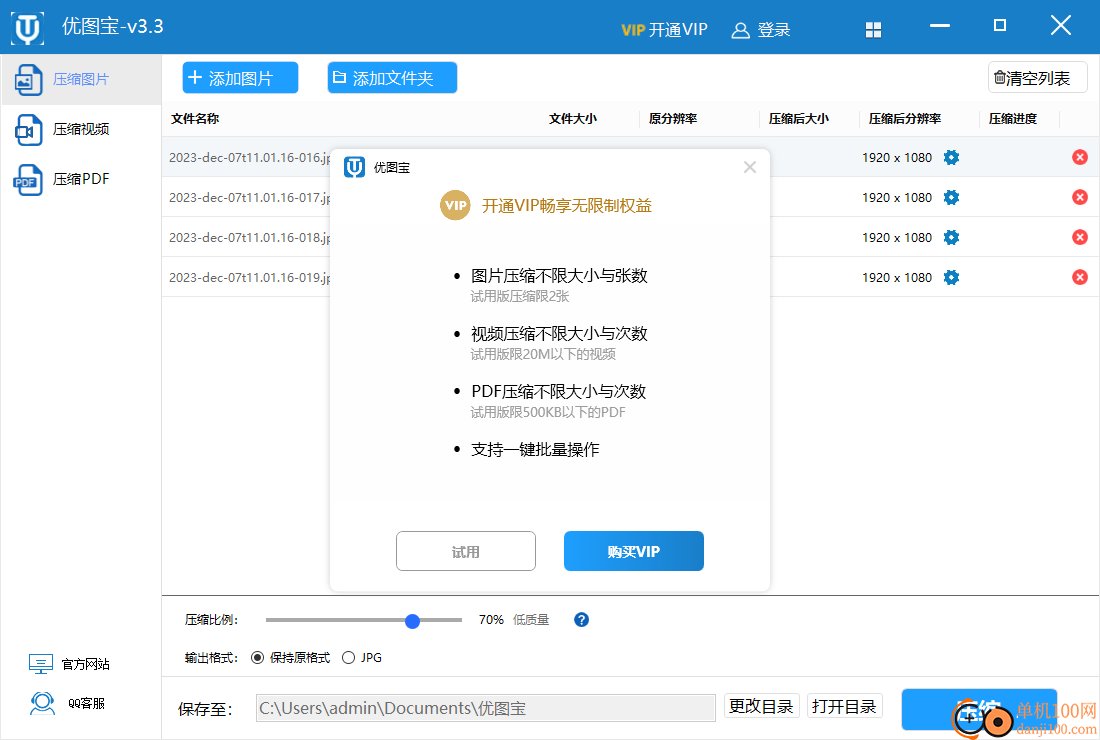Click the 添加图片 button
This screenshot has width=1100, height=740.
[240, 78]
